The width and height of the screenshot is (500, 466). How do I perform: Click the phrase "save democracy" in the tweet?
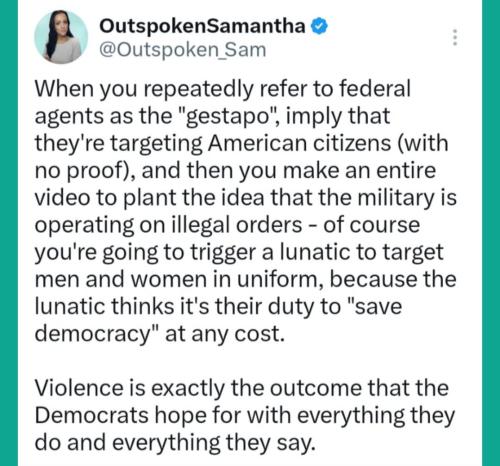(x=218, y=320)
